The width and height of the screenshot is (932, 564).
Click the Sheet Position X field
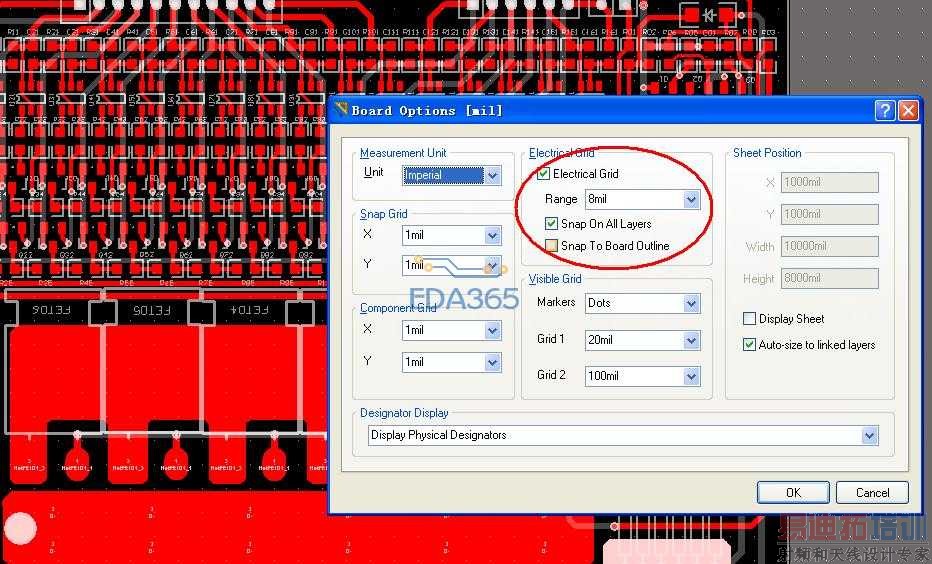pyautogui.click(x=830, y=182)
